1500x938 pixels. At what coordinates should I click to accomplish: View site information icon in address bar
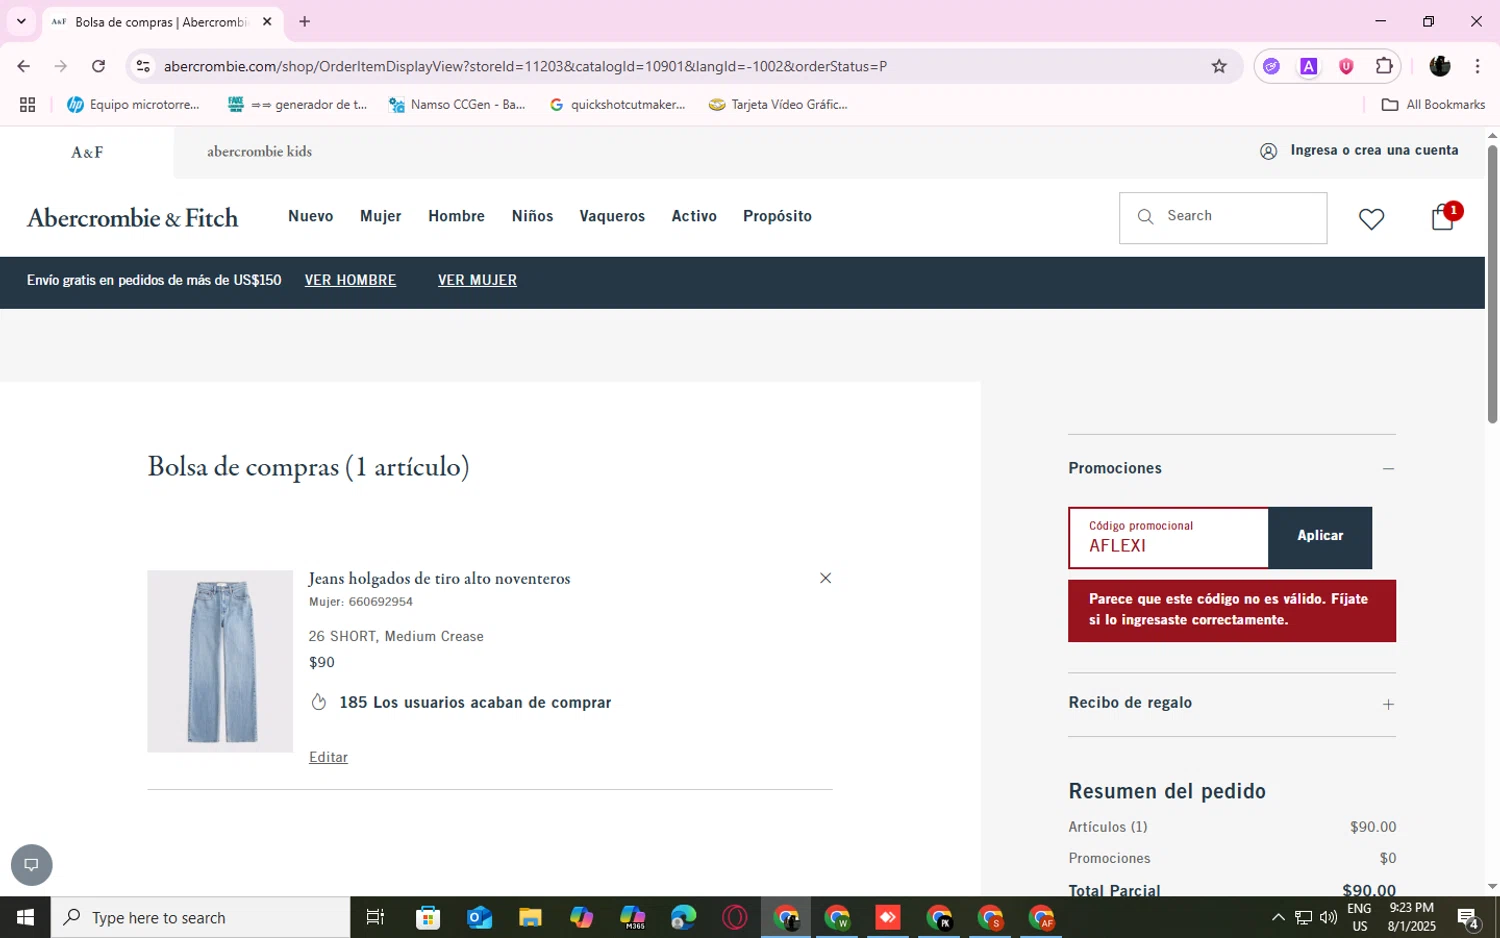point(143,66)
